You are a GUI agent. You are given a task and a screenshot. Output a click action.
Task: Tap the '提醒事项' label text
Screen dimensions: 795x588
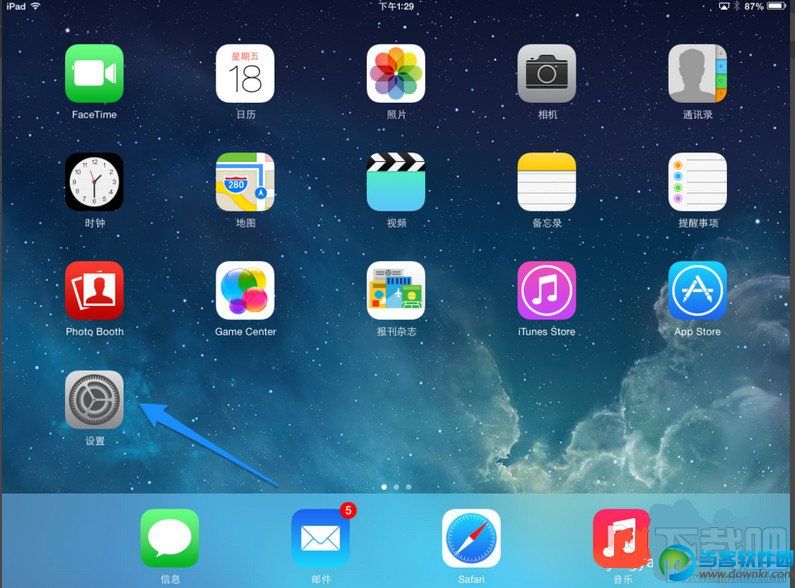point(698,223)
